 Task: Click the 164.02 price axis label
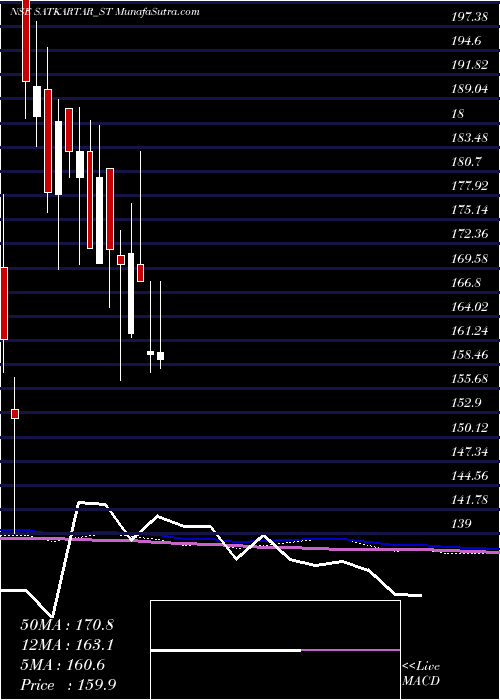(x=469, y=307)
